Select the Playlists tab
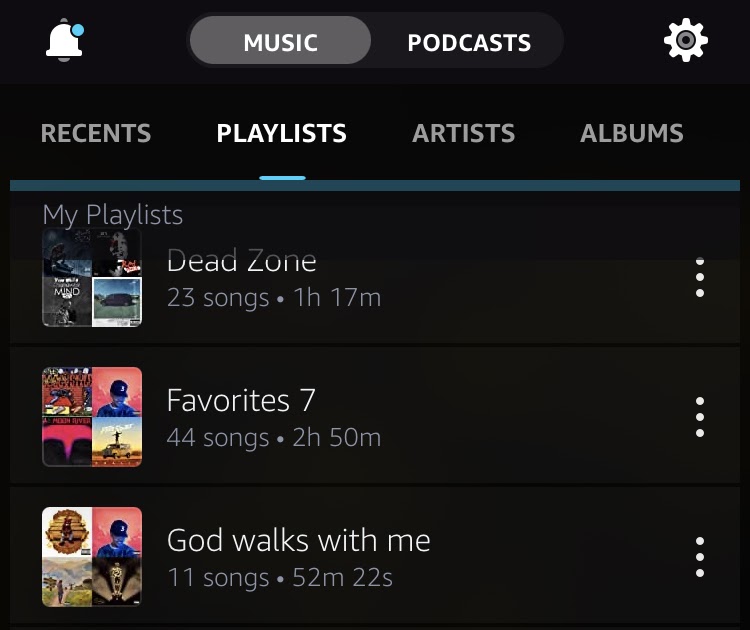 282,134
